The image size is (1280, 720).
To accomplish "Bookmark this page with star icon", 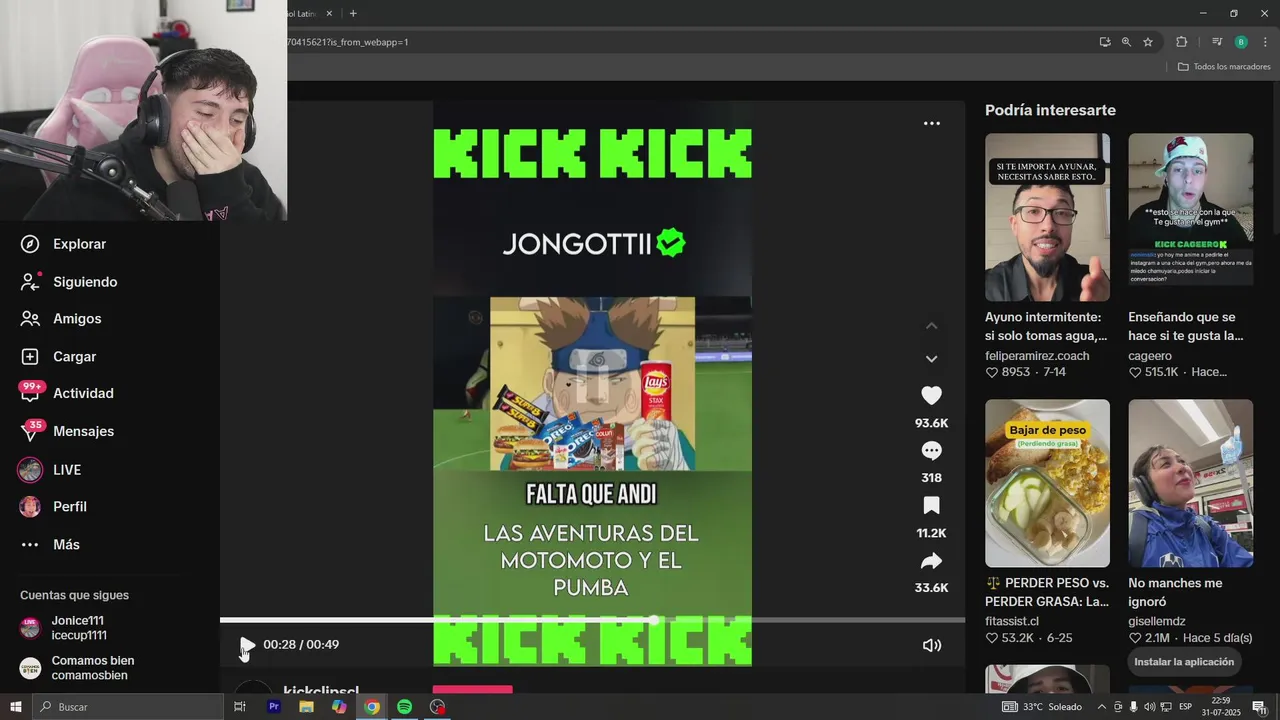I will [x=1148, y=42].
